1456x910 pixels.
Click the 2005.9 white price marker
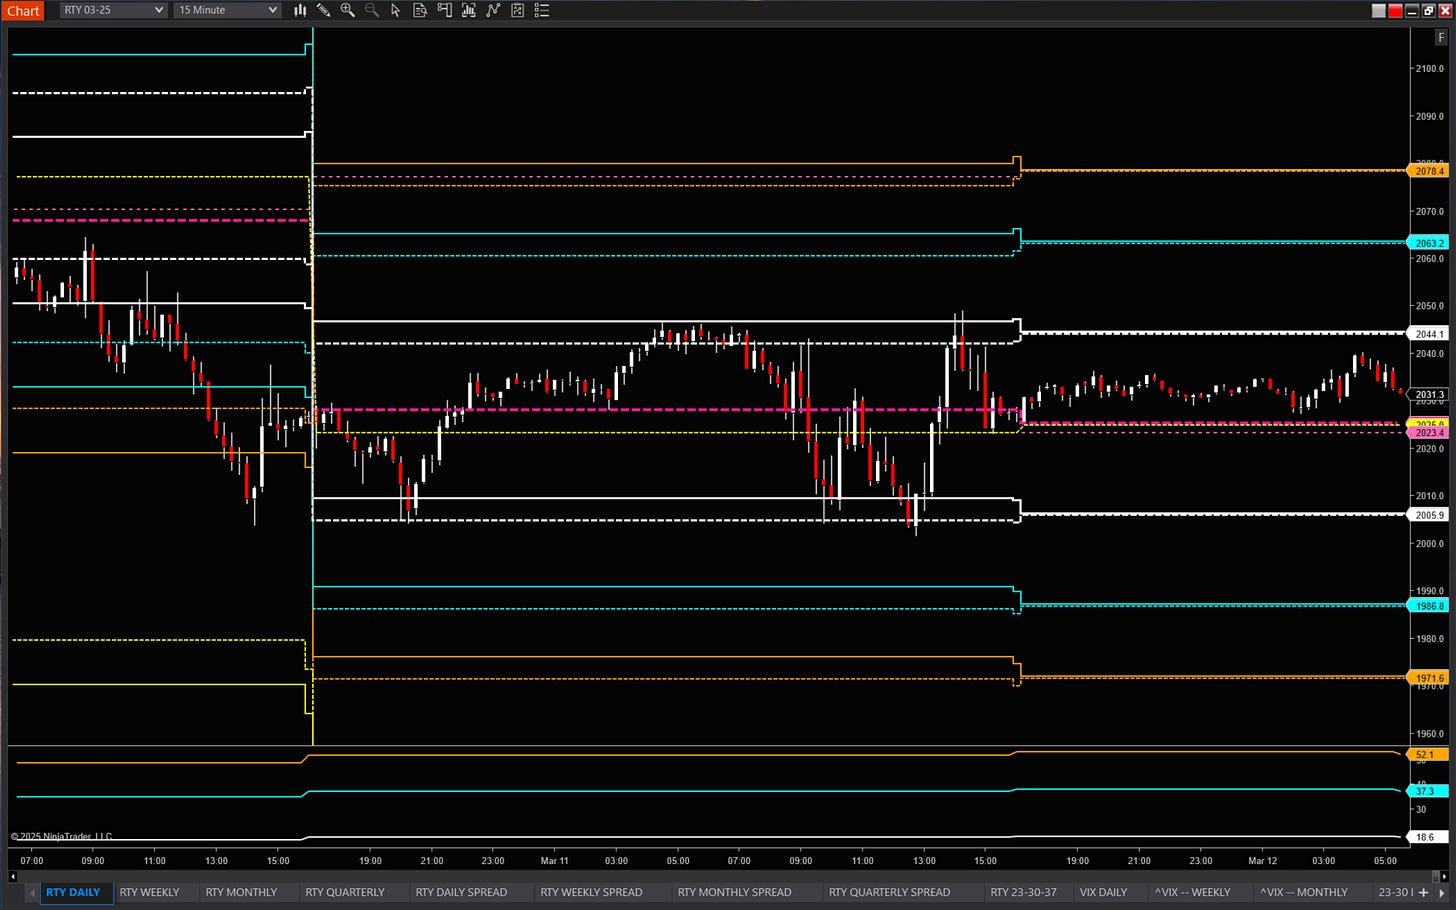click(1428, 515)
